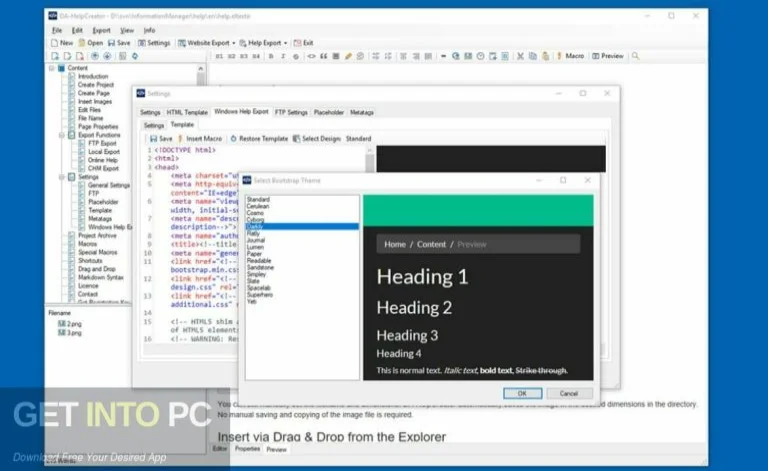
Task: Click Restore Template button
Action: [x=259, y=139]
